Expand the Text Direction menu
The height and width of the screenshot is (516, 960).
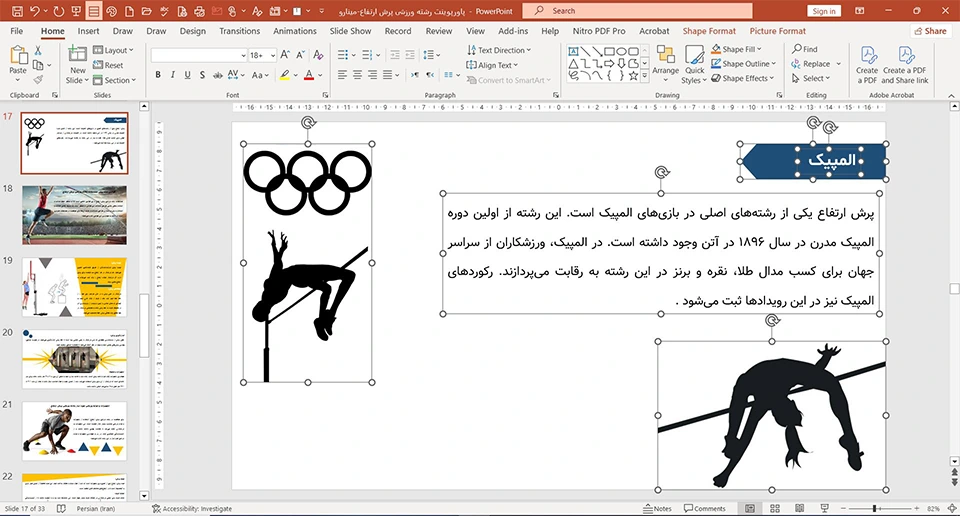point(499,50)
